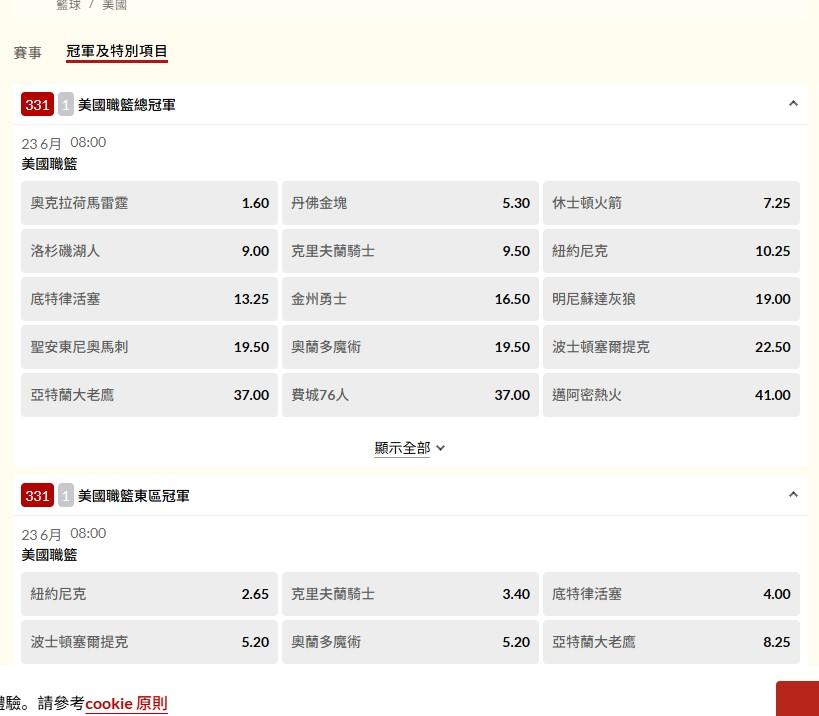819x716 pixels.
Task: Open the cookie 原則 link
Action: click(126, 703)
